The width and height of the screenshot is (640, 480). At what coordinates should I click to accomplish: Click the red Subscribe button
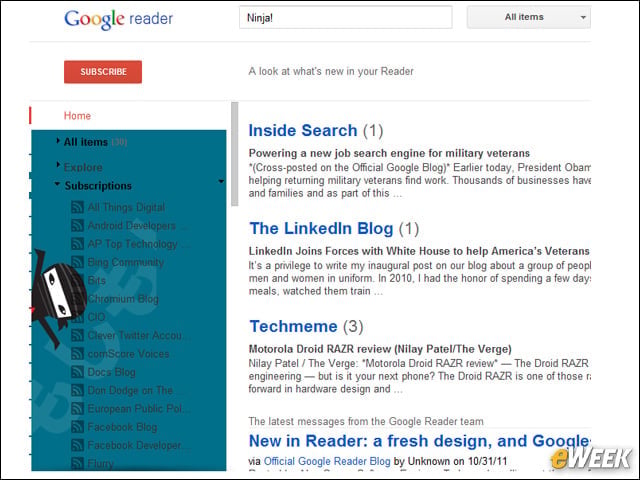(x=103, y=72)
